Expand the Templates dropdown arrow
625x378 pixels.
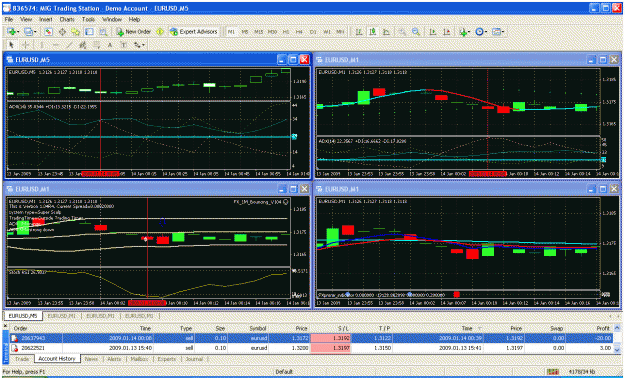(503, 32)
